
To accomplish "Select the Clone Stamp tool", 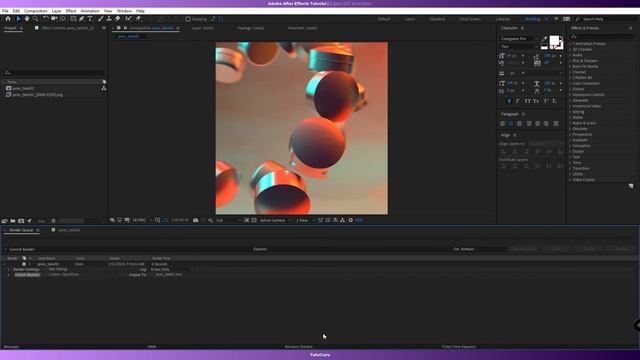I will [x=109, y=19].
